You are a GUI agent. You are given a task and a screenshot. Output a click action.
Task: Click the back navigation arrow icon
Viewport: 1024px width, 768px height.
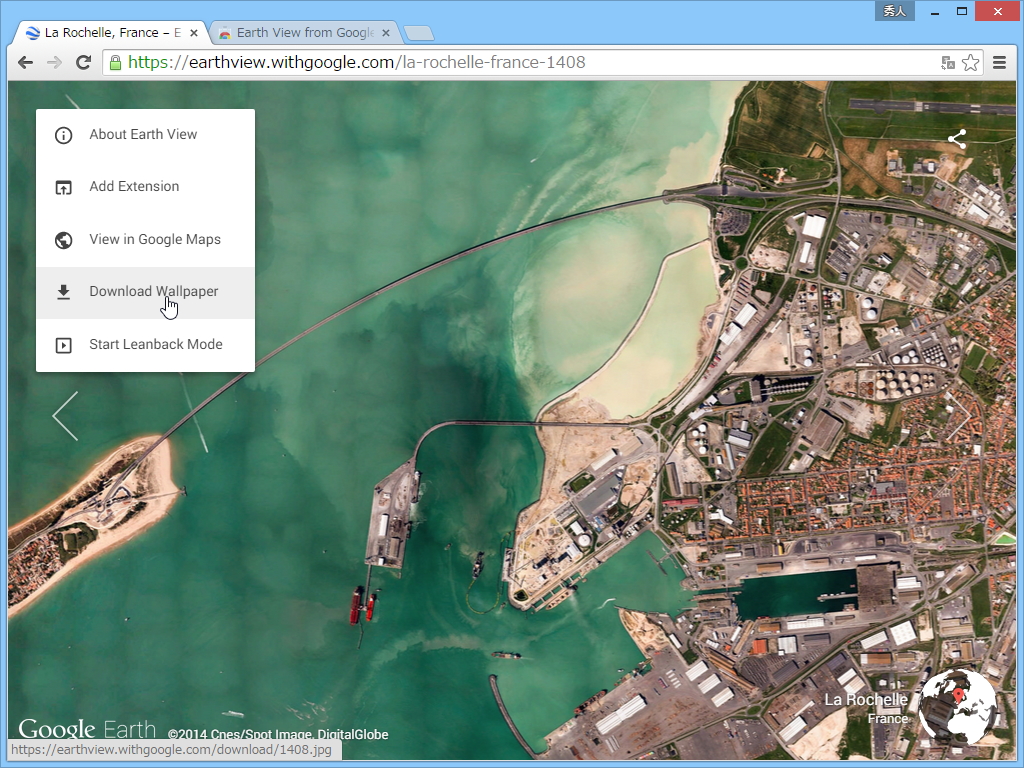[25, 62]
